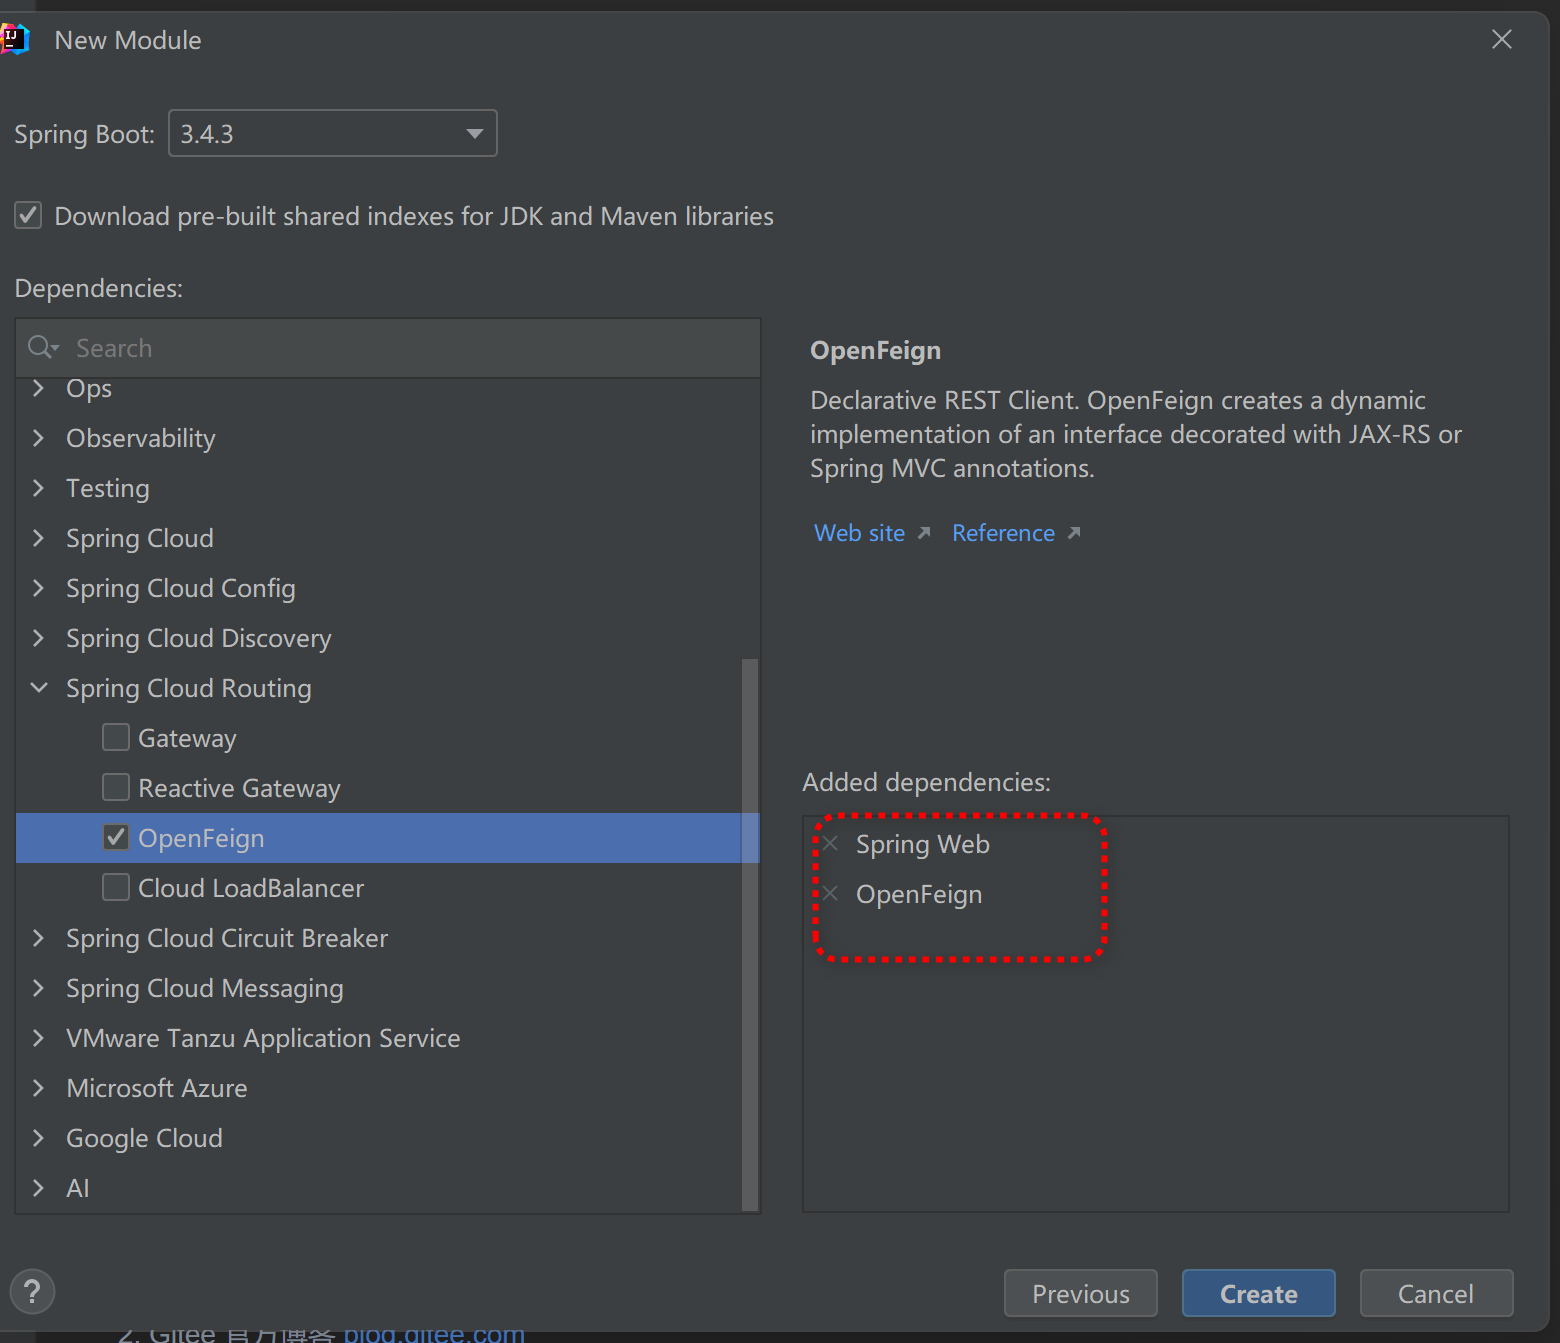
Task: Open the OpenFeign Reference link
Action: [x=1003, y=533]
